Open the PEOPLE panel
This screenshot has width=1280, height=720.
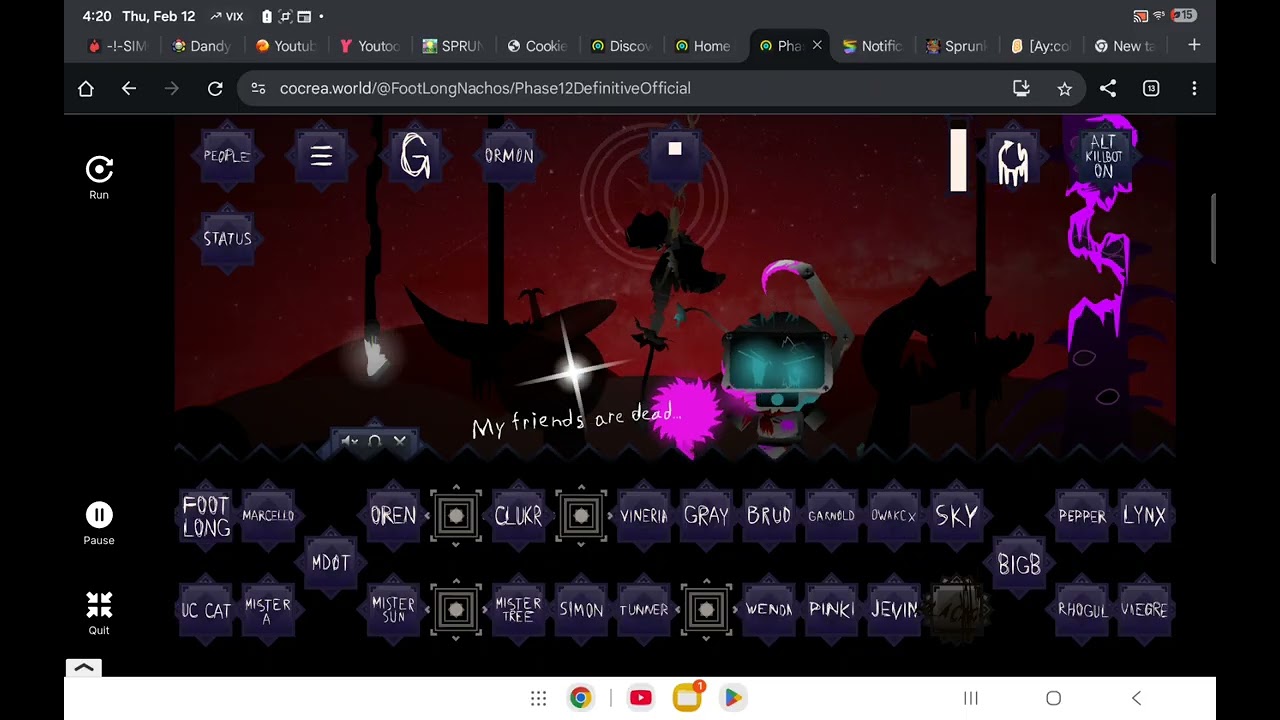(x=227, y=157)
